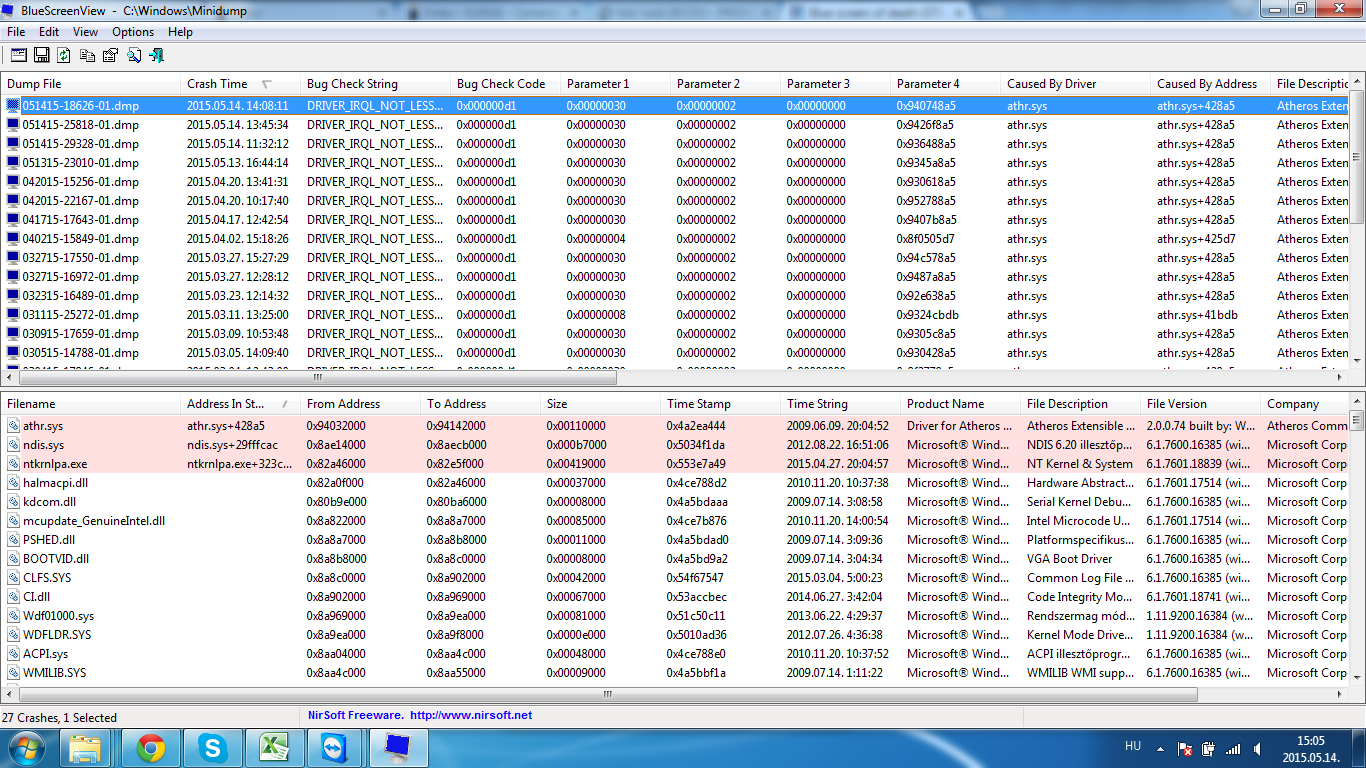
Task: Click address cell athr.sys+41bdb
Action: pos(1196,315)
